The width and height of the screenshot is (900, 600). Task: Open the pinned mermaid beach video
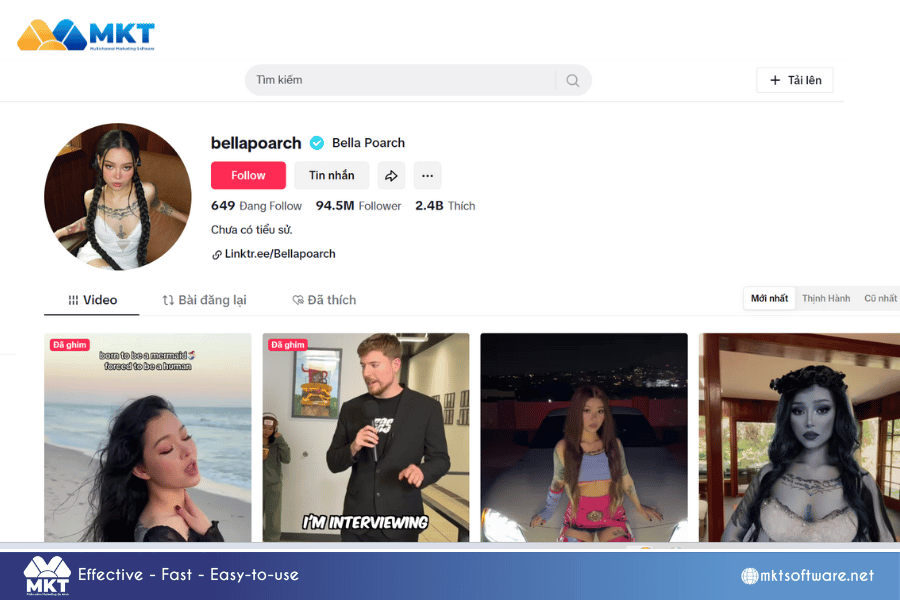click(148, 438)
